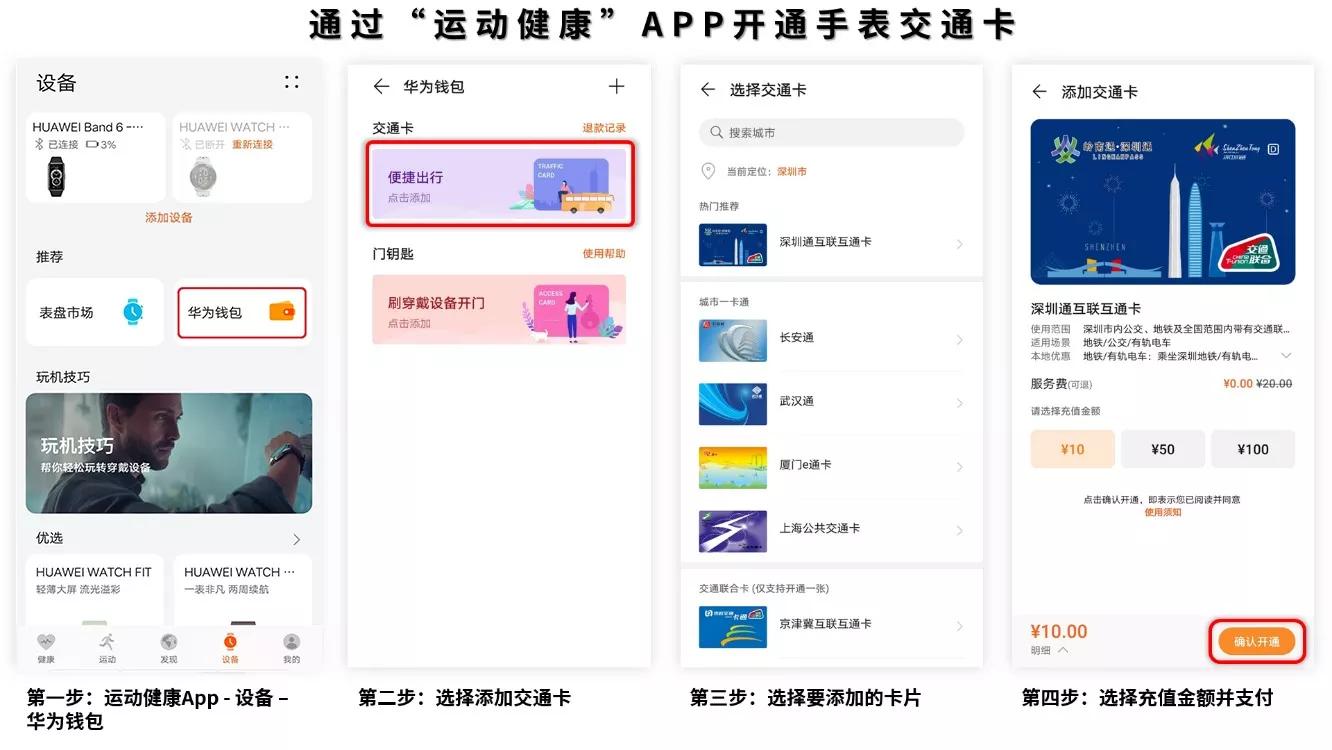Image resolution: width=1332 pixels, height=750 pixels.
Task: Choose ¥100 recharge amount
Action: pos(1252,449)
